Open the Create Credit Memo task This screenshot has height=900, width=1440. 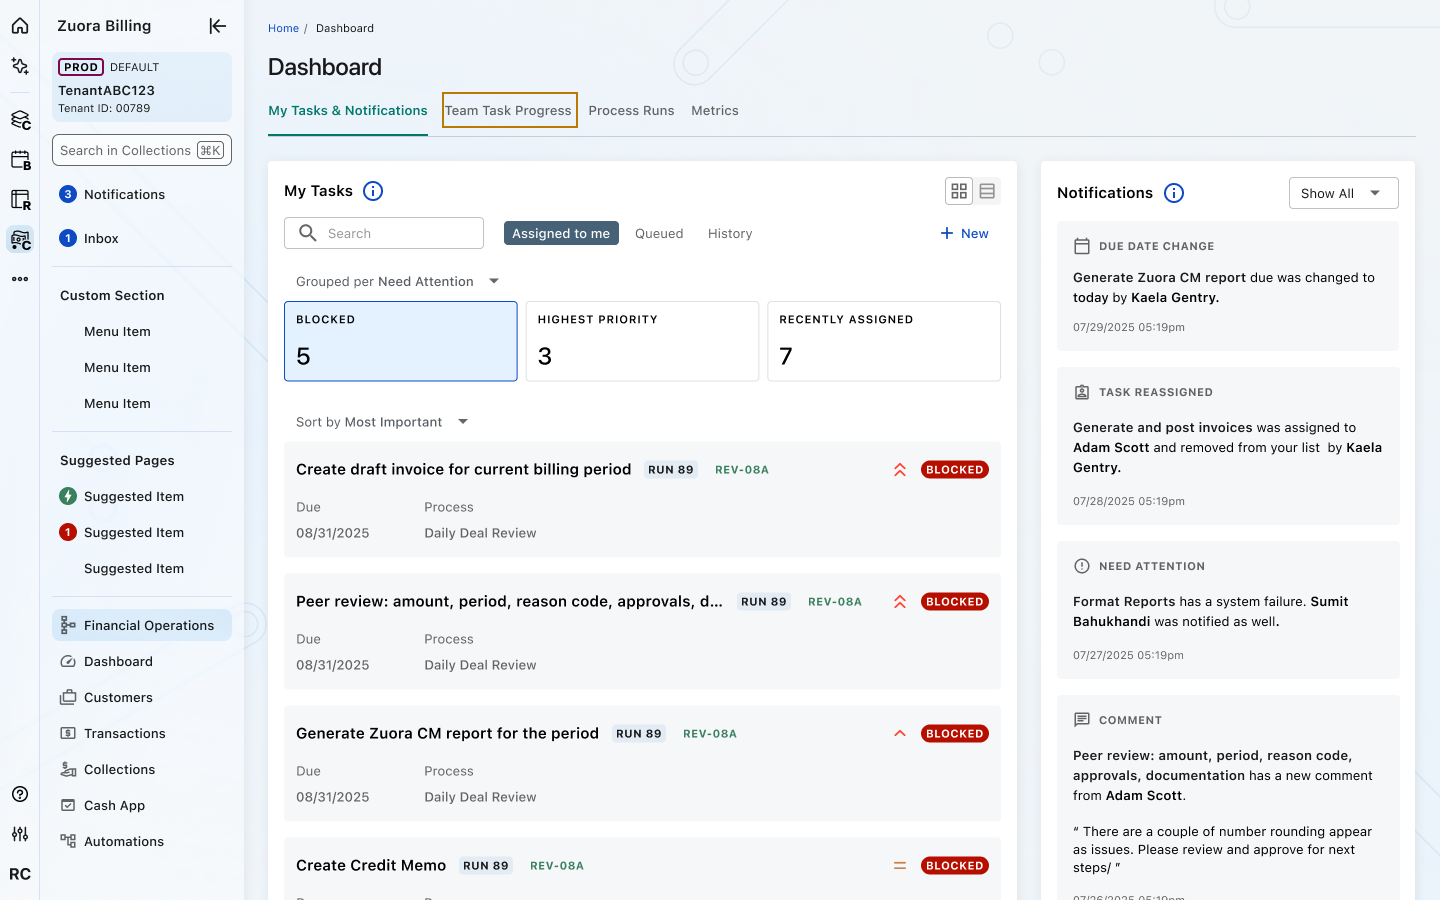coord(371,866)
